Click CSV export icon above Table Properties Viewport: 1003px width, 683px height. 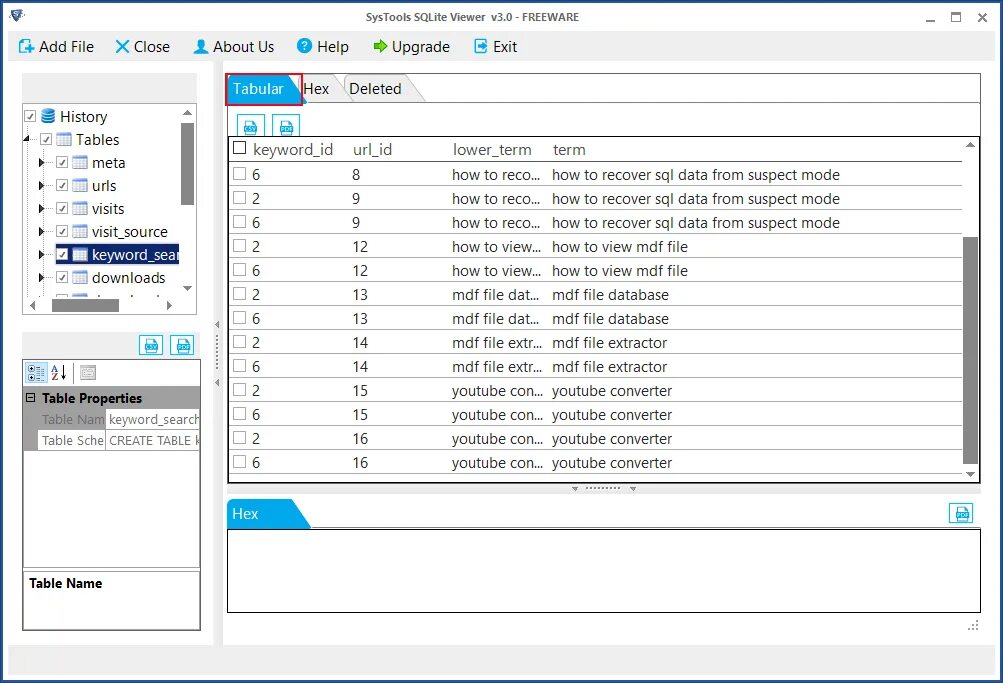click(151, 345)
